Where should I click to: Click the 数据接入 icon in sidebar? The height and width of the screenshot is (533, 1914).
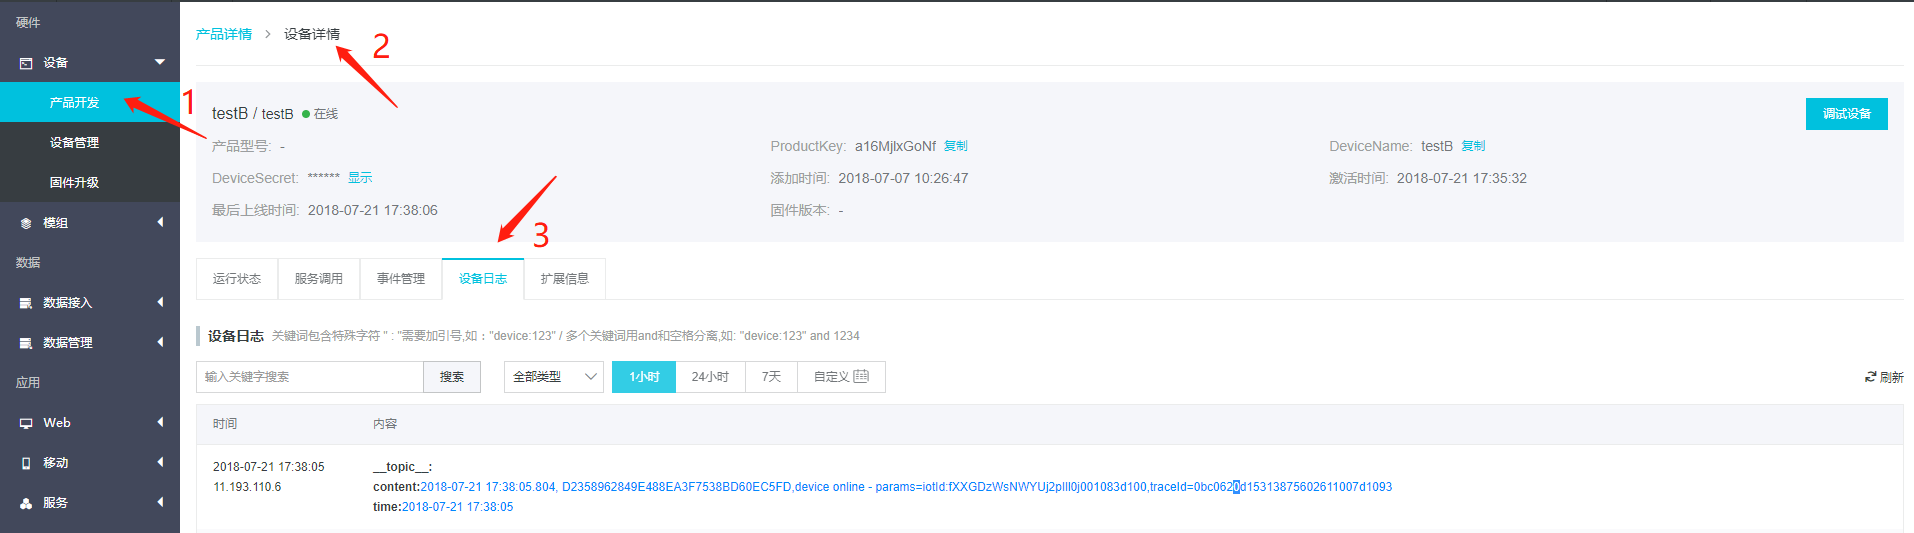[x=26, y=303]
